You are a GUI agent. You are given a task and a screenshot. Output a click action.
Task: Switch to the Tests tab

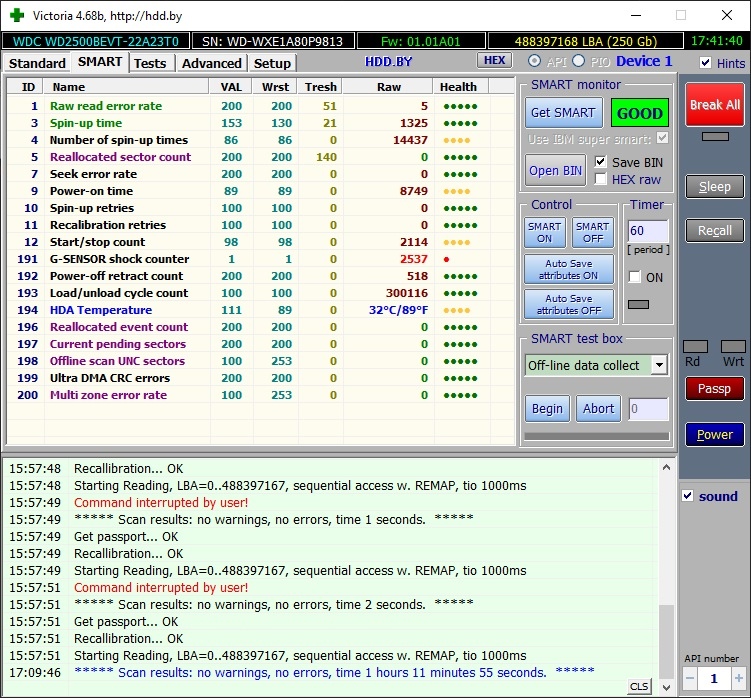pos(150,63)
